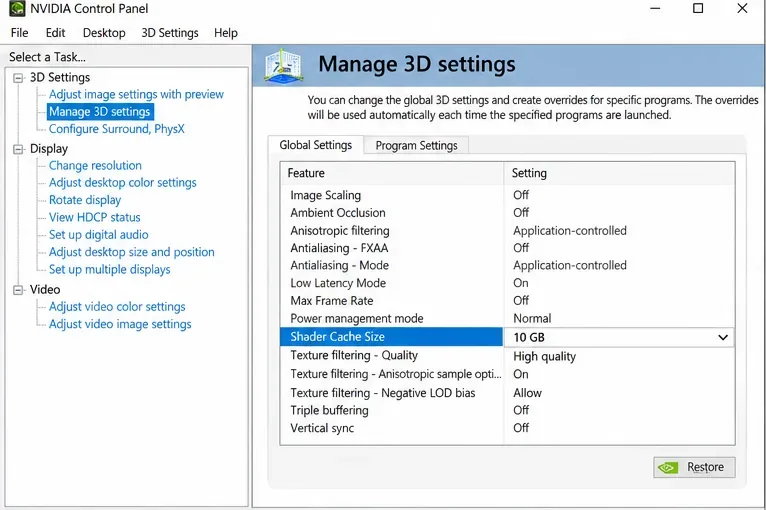Click the 10 GB shader cache value
Image resolution: width=766 pixels, height=510 pixels.
529,338
